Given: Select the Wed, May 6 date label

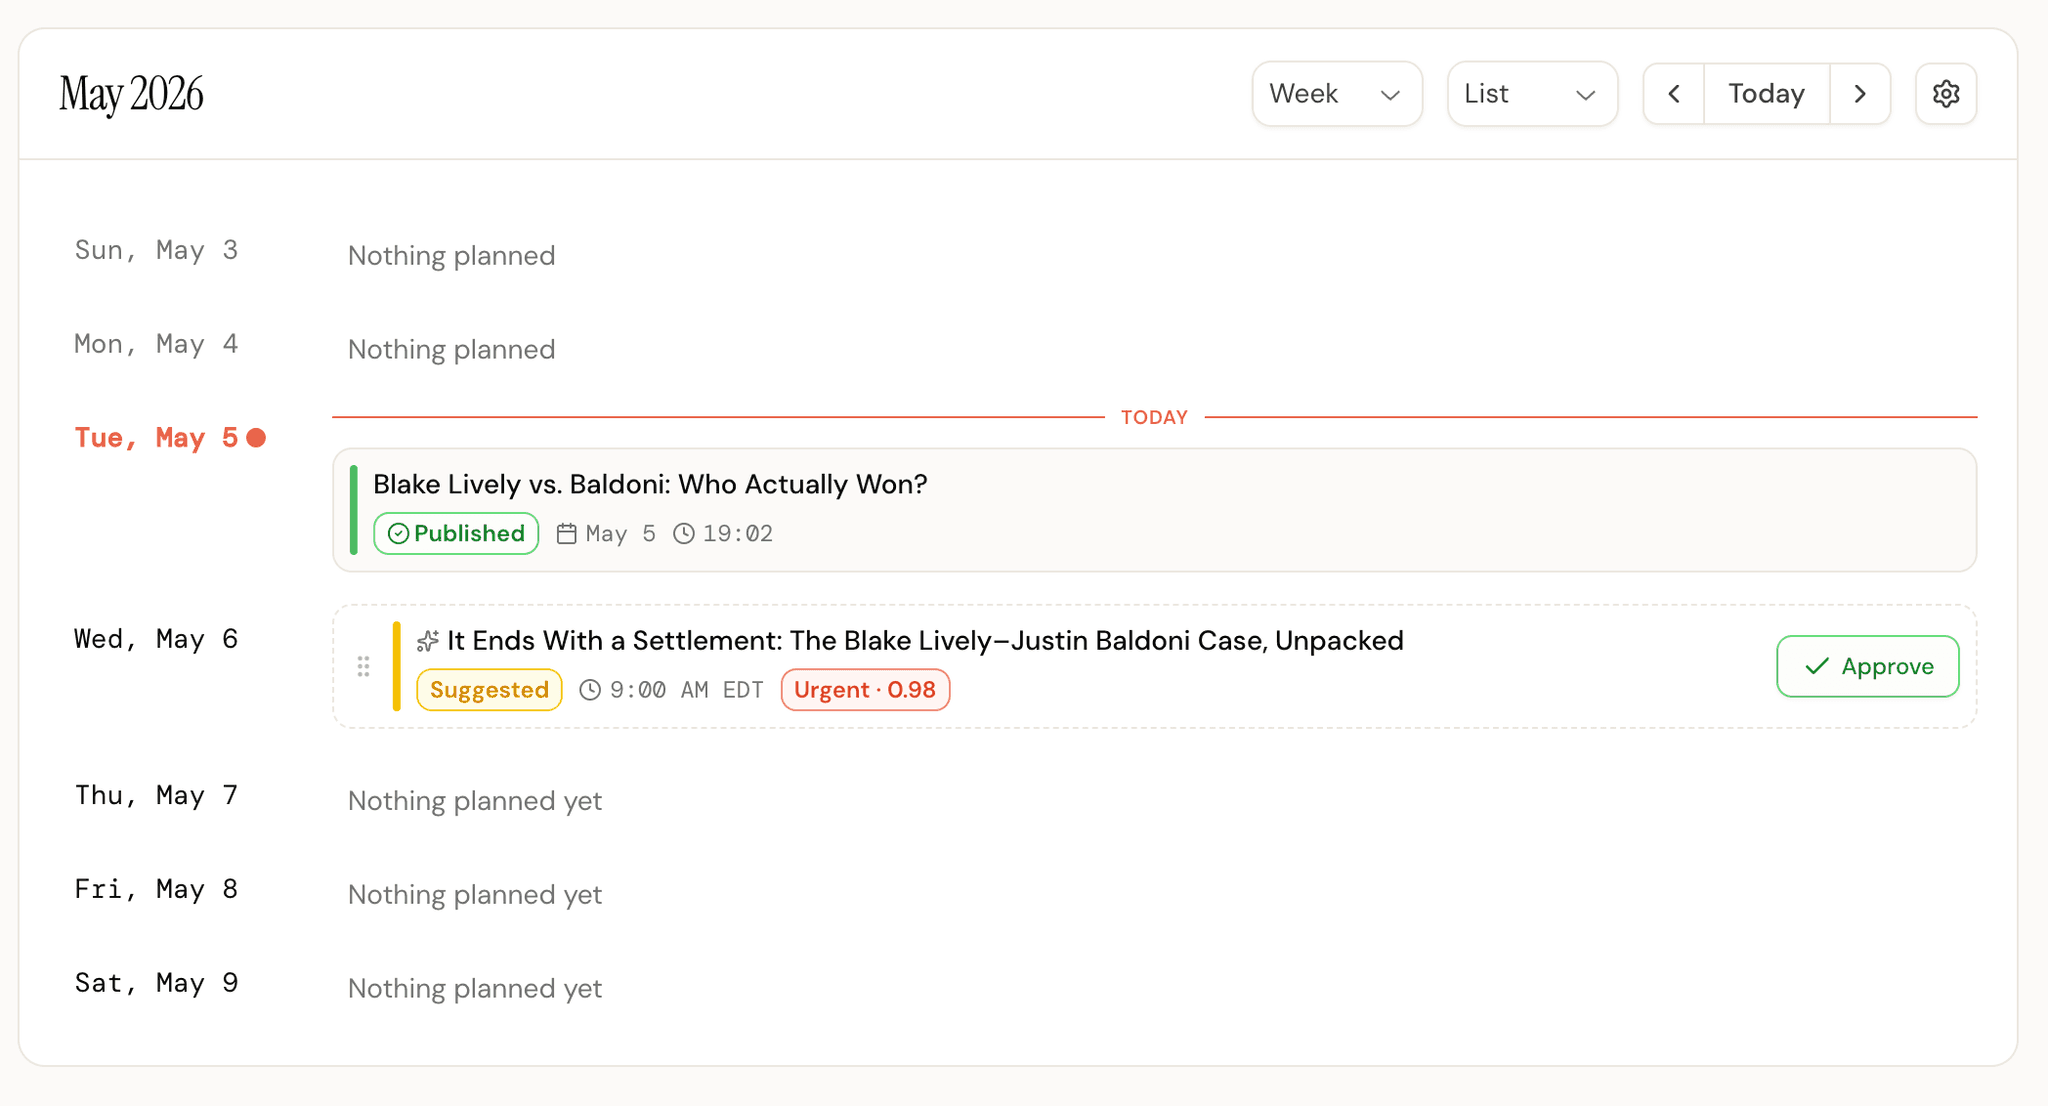Looking at the screenshot, I should click(156, 639).
